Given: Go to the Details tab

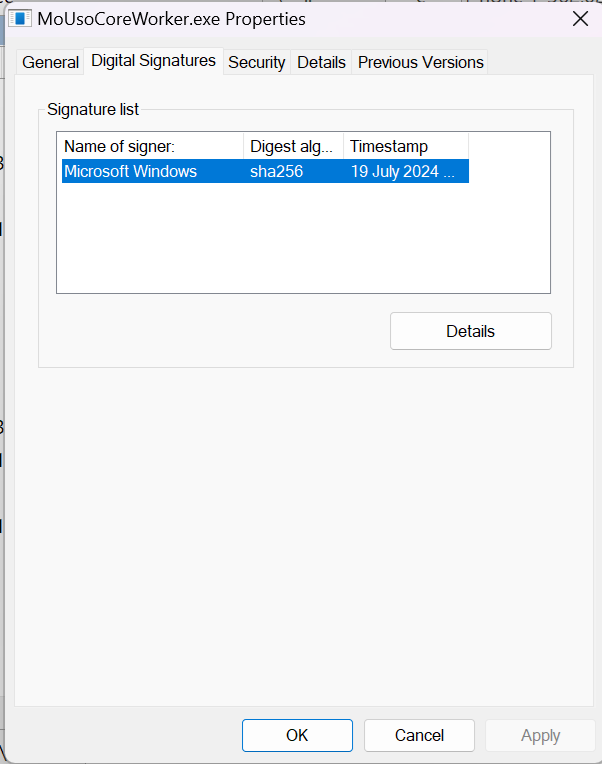Looking at the screenshot, I should (x=321, y=62).
